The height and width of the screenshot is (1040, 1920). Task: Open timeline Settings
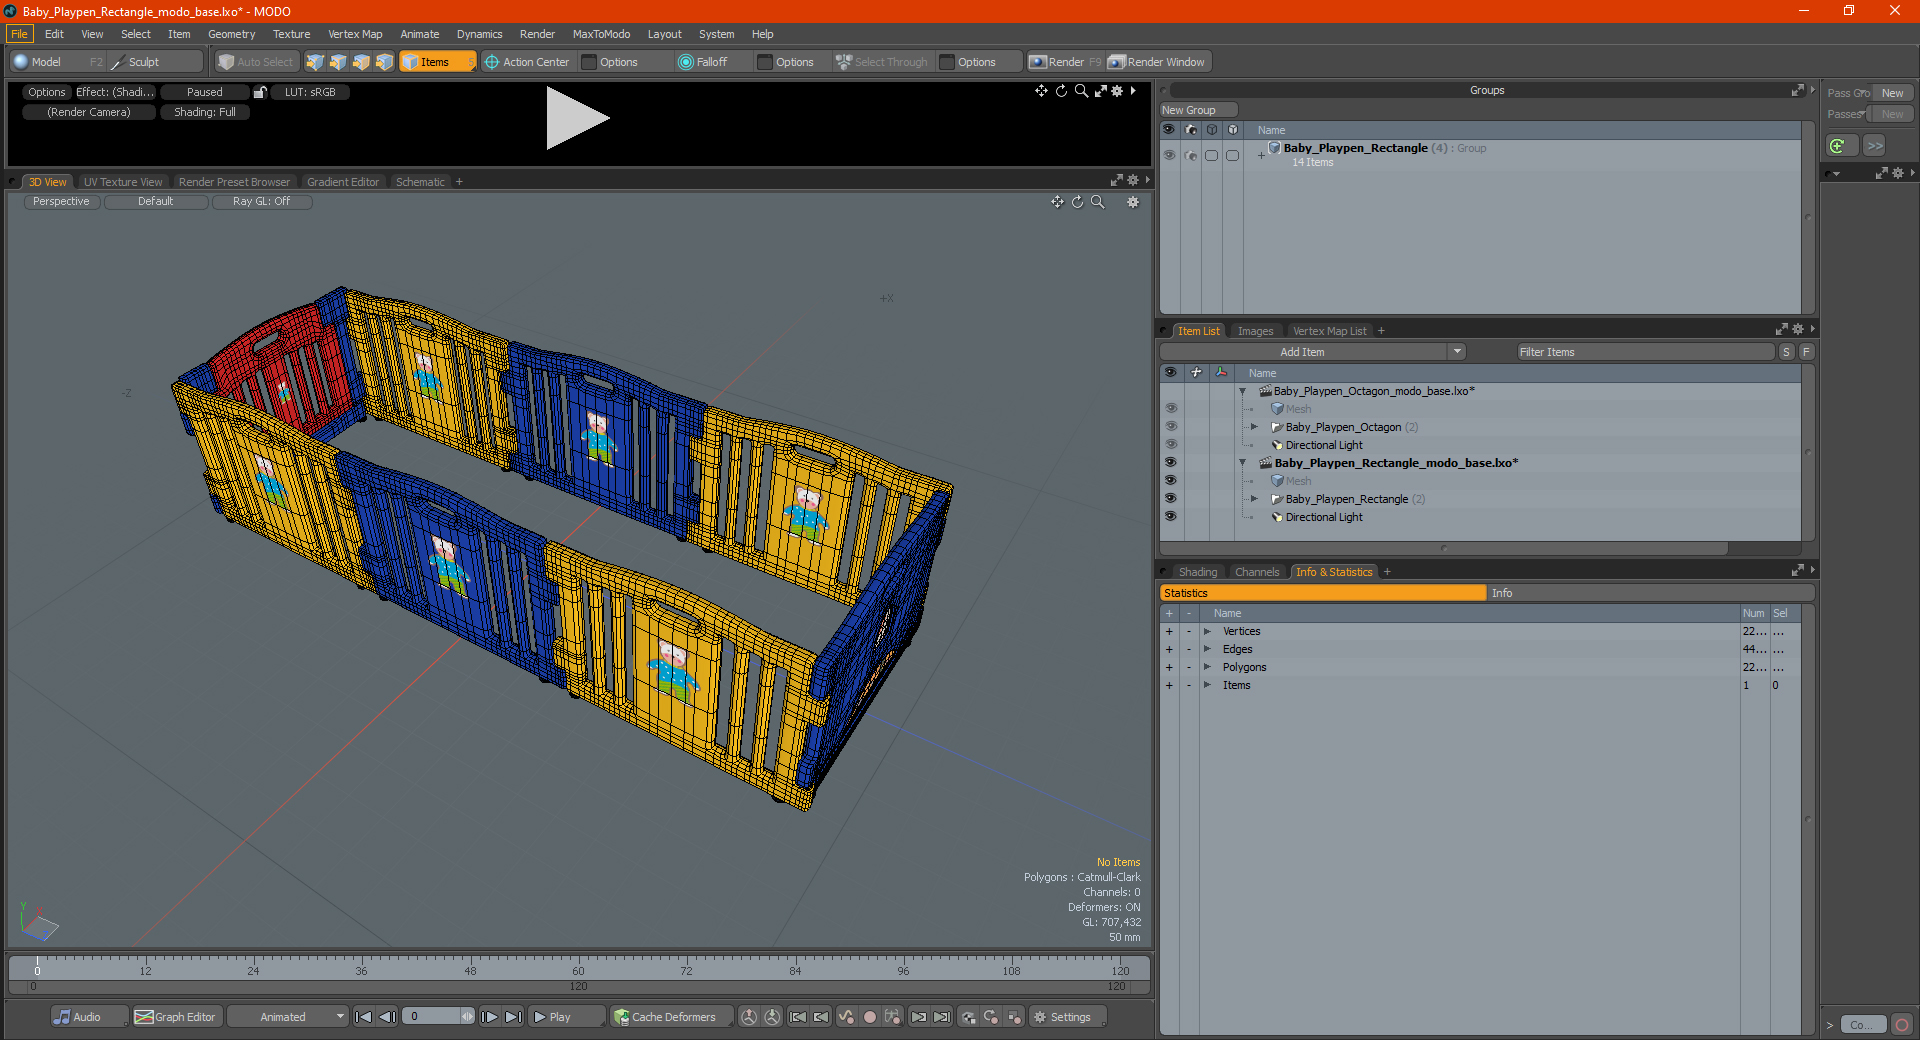tap(1068, 1017)
